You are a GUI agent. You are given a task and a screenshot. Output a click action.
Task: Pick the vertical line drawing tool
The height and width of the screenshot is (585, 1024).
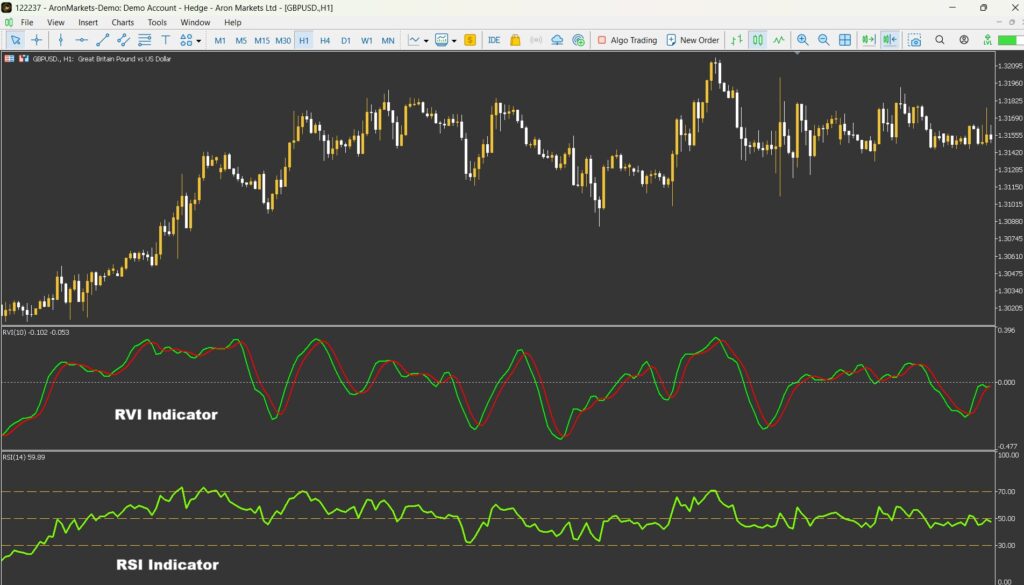pos(61,40)
